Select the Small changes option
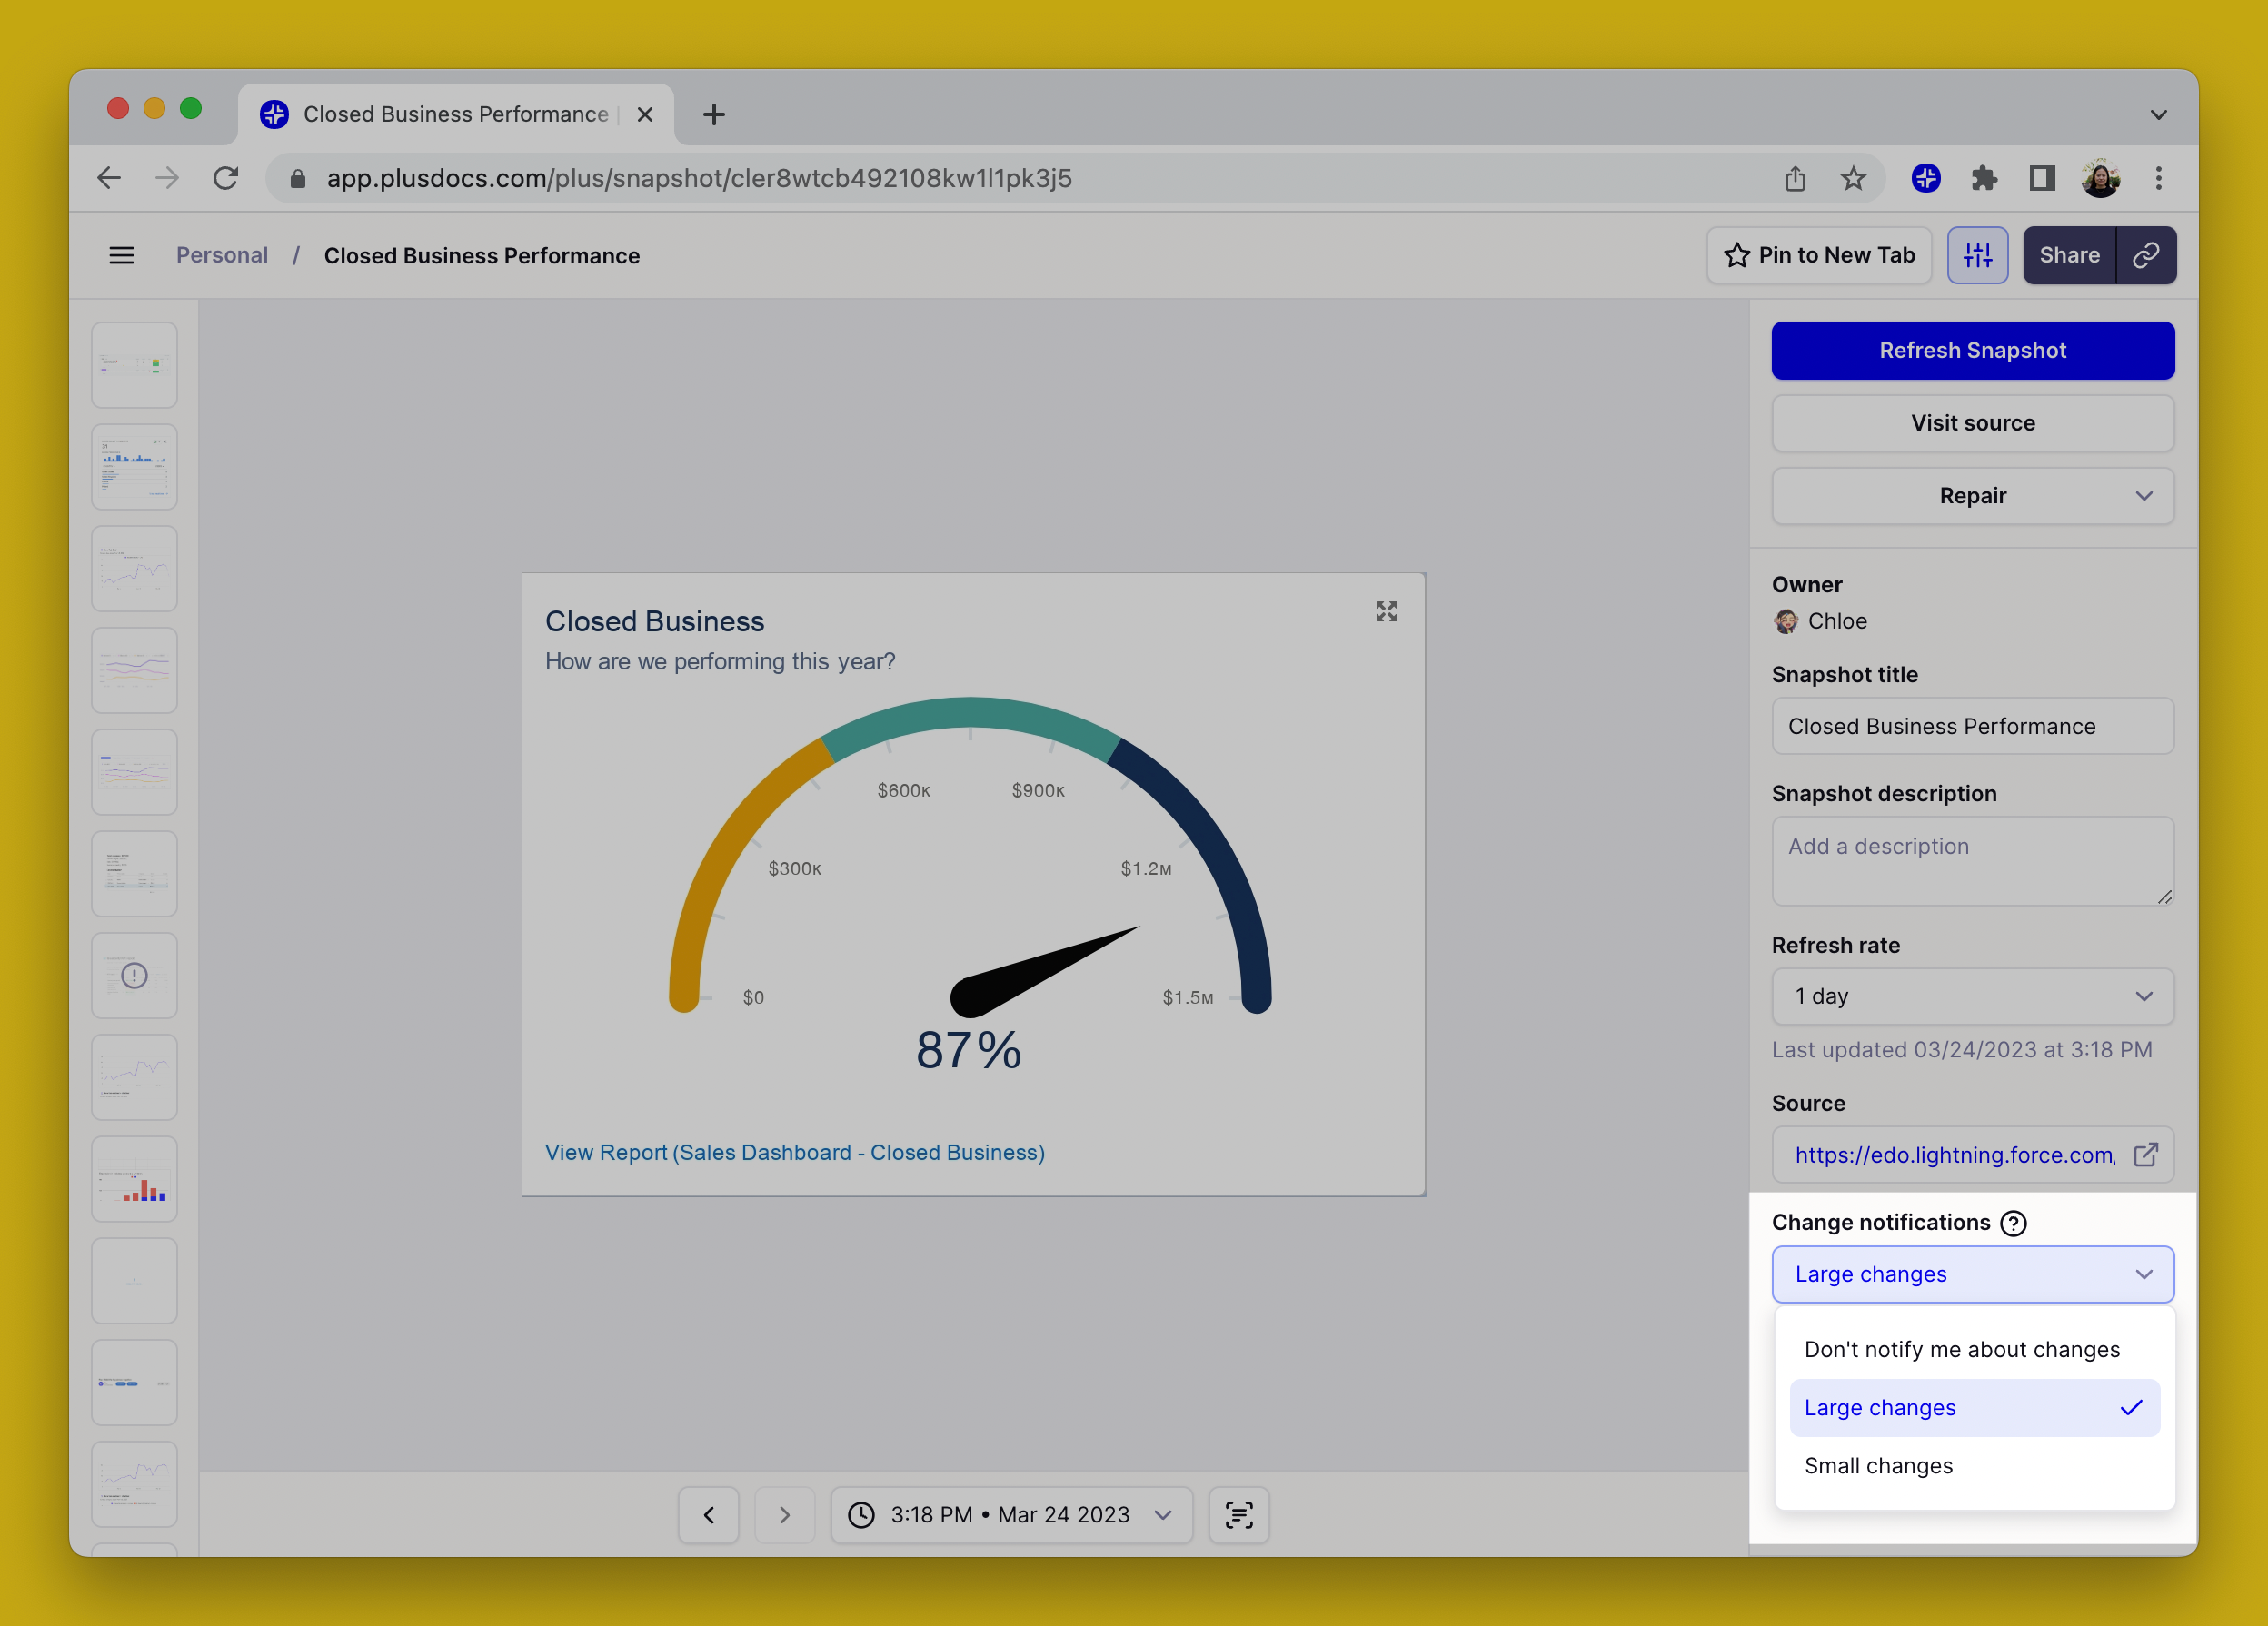 [1974, 1465]
